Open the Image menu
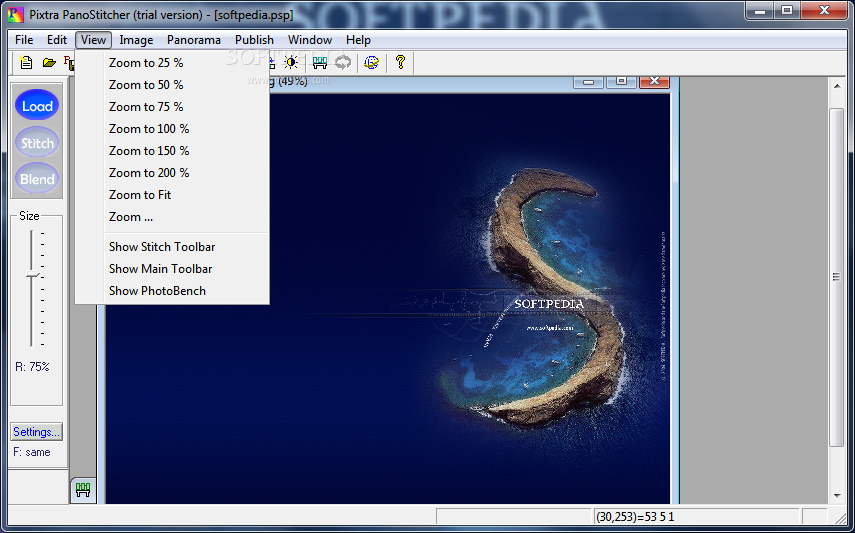This screenshot has width=855, height=533. 136,40
